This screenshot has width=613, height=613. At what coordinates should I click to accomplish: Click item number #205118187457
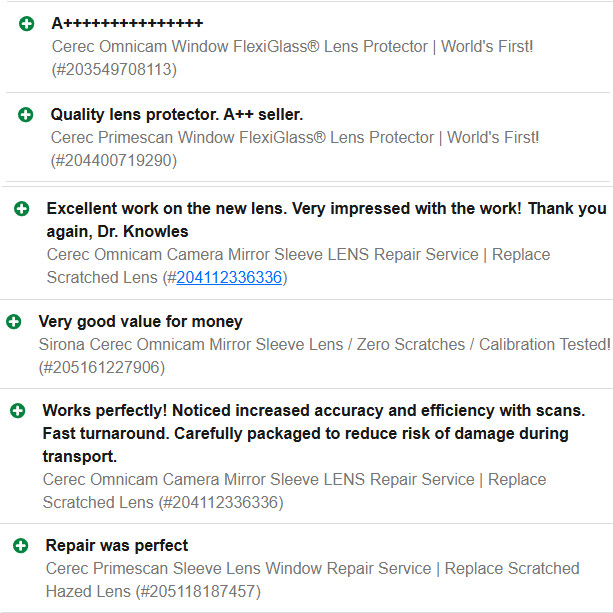198,592
